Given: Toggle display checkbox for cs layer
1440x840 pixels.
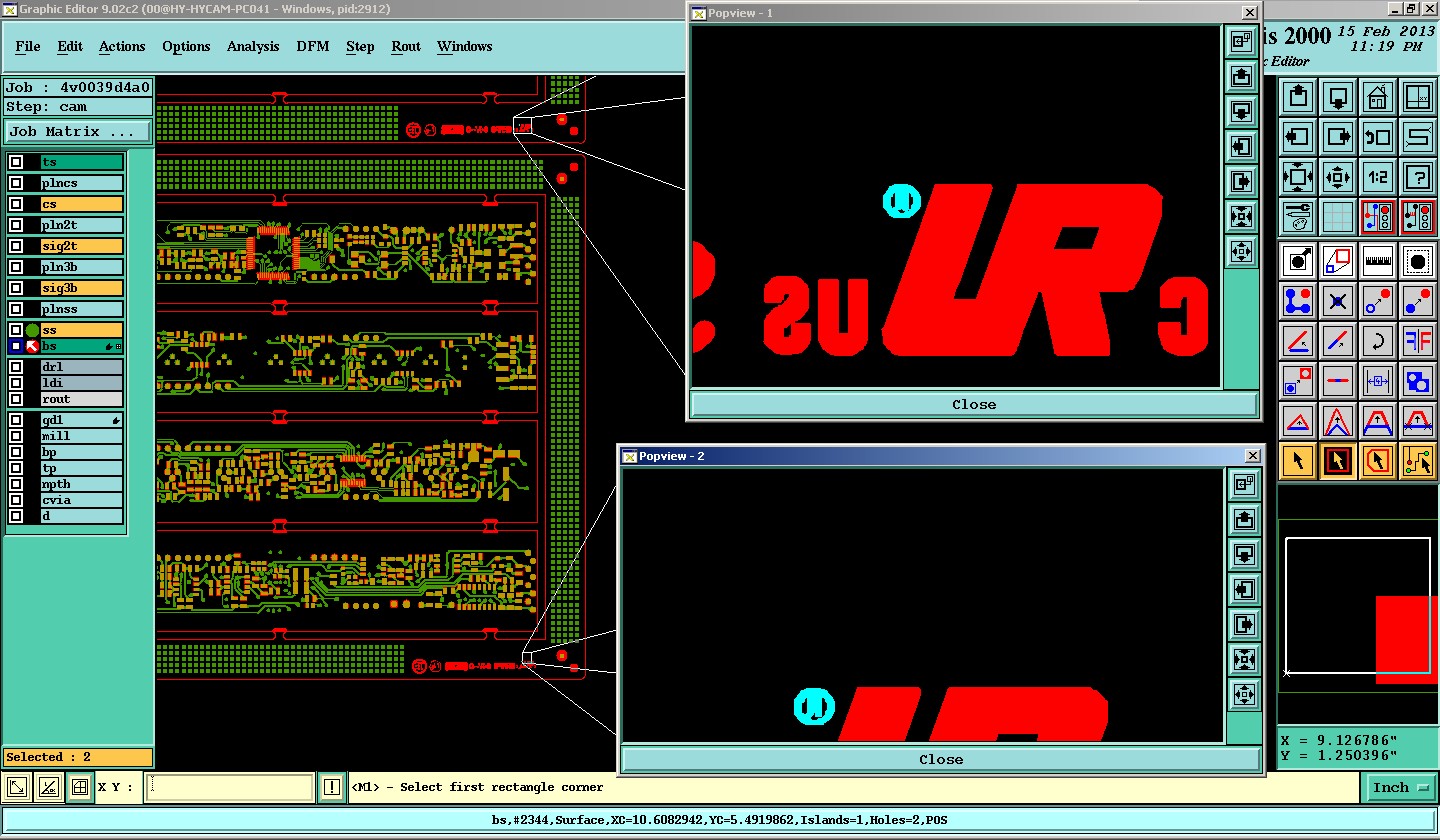Looking at the screenshot, I should click(16, 204).
